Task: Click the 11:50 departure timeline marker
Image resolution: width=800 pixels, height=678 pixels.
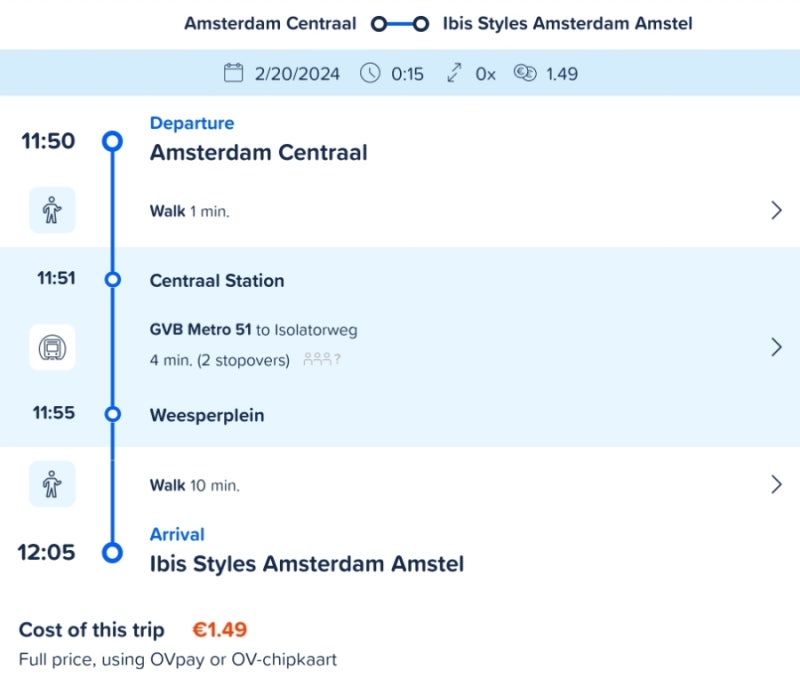Action: point(113,141)
